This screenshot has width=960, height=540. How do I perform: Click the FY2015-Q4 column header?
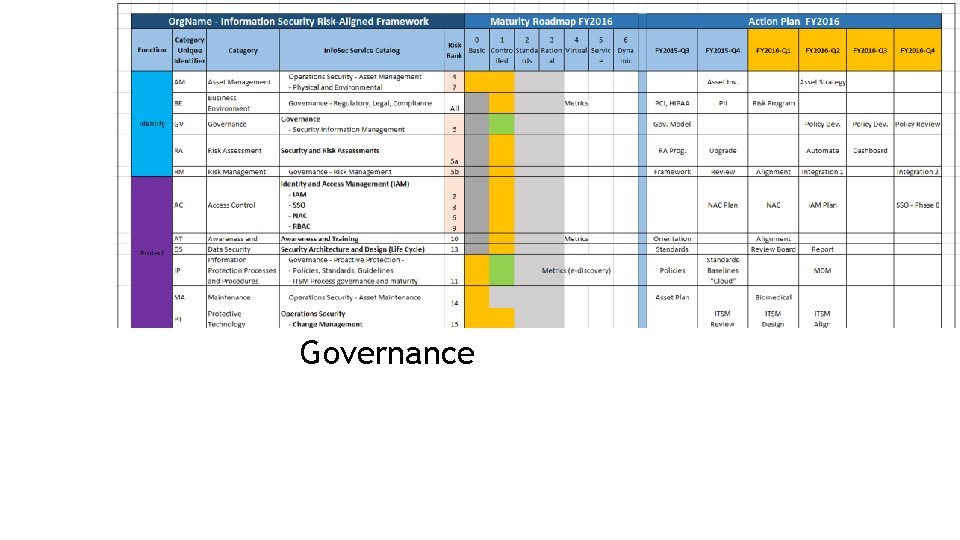(722, 50)
